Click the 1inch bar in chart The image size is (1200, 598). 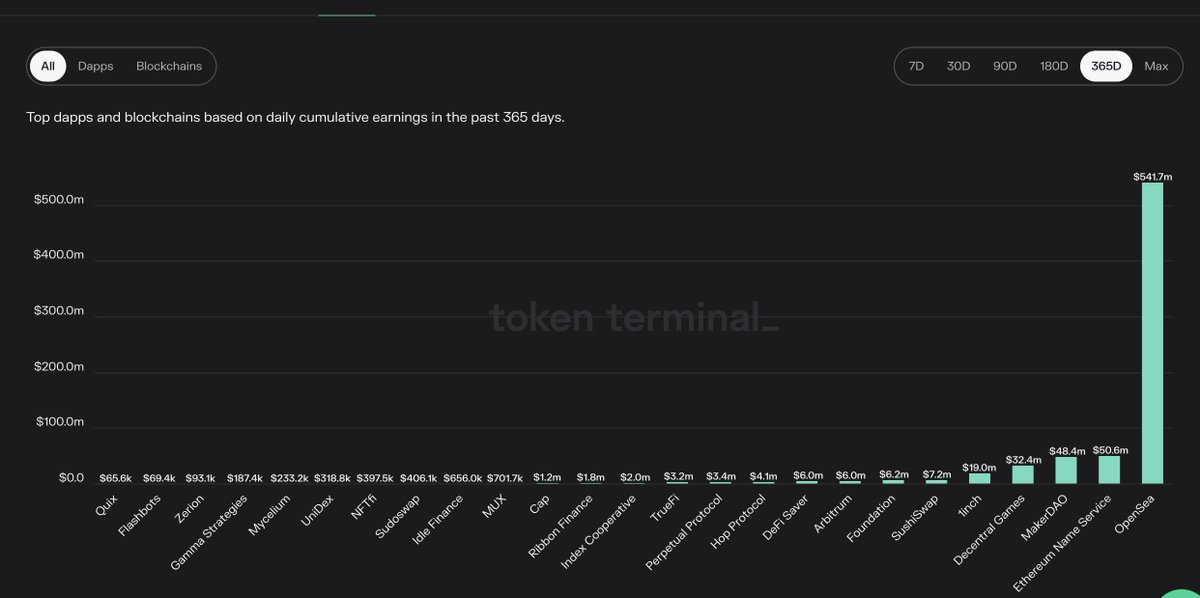pos(980,479)
